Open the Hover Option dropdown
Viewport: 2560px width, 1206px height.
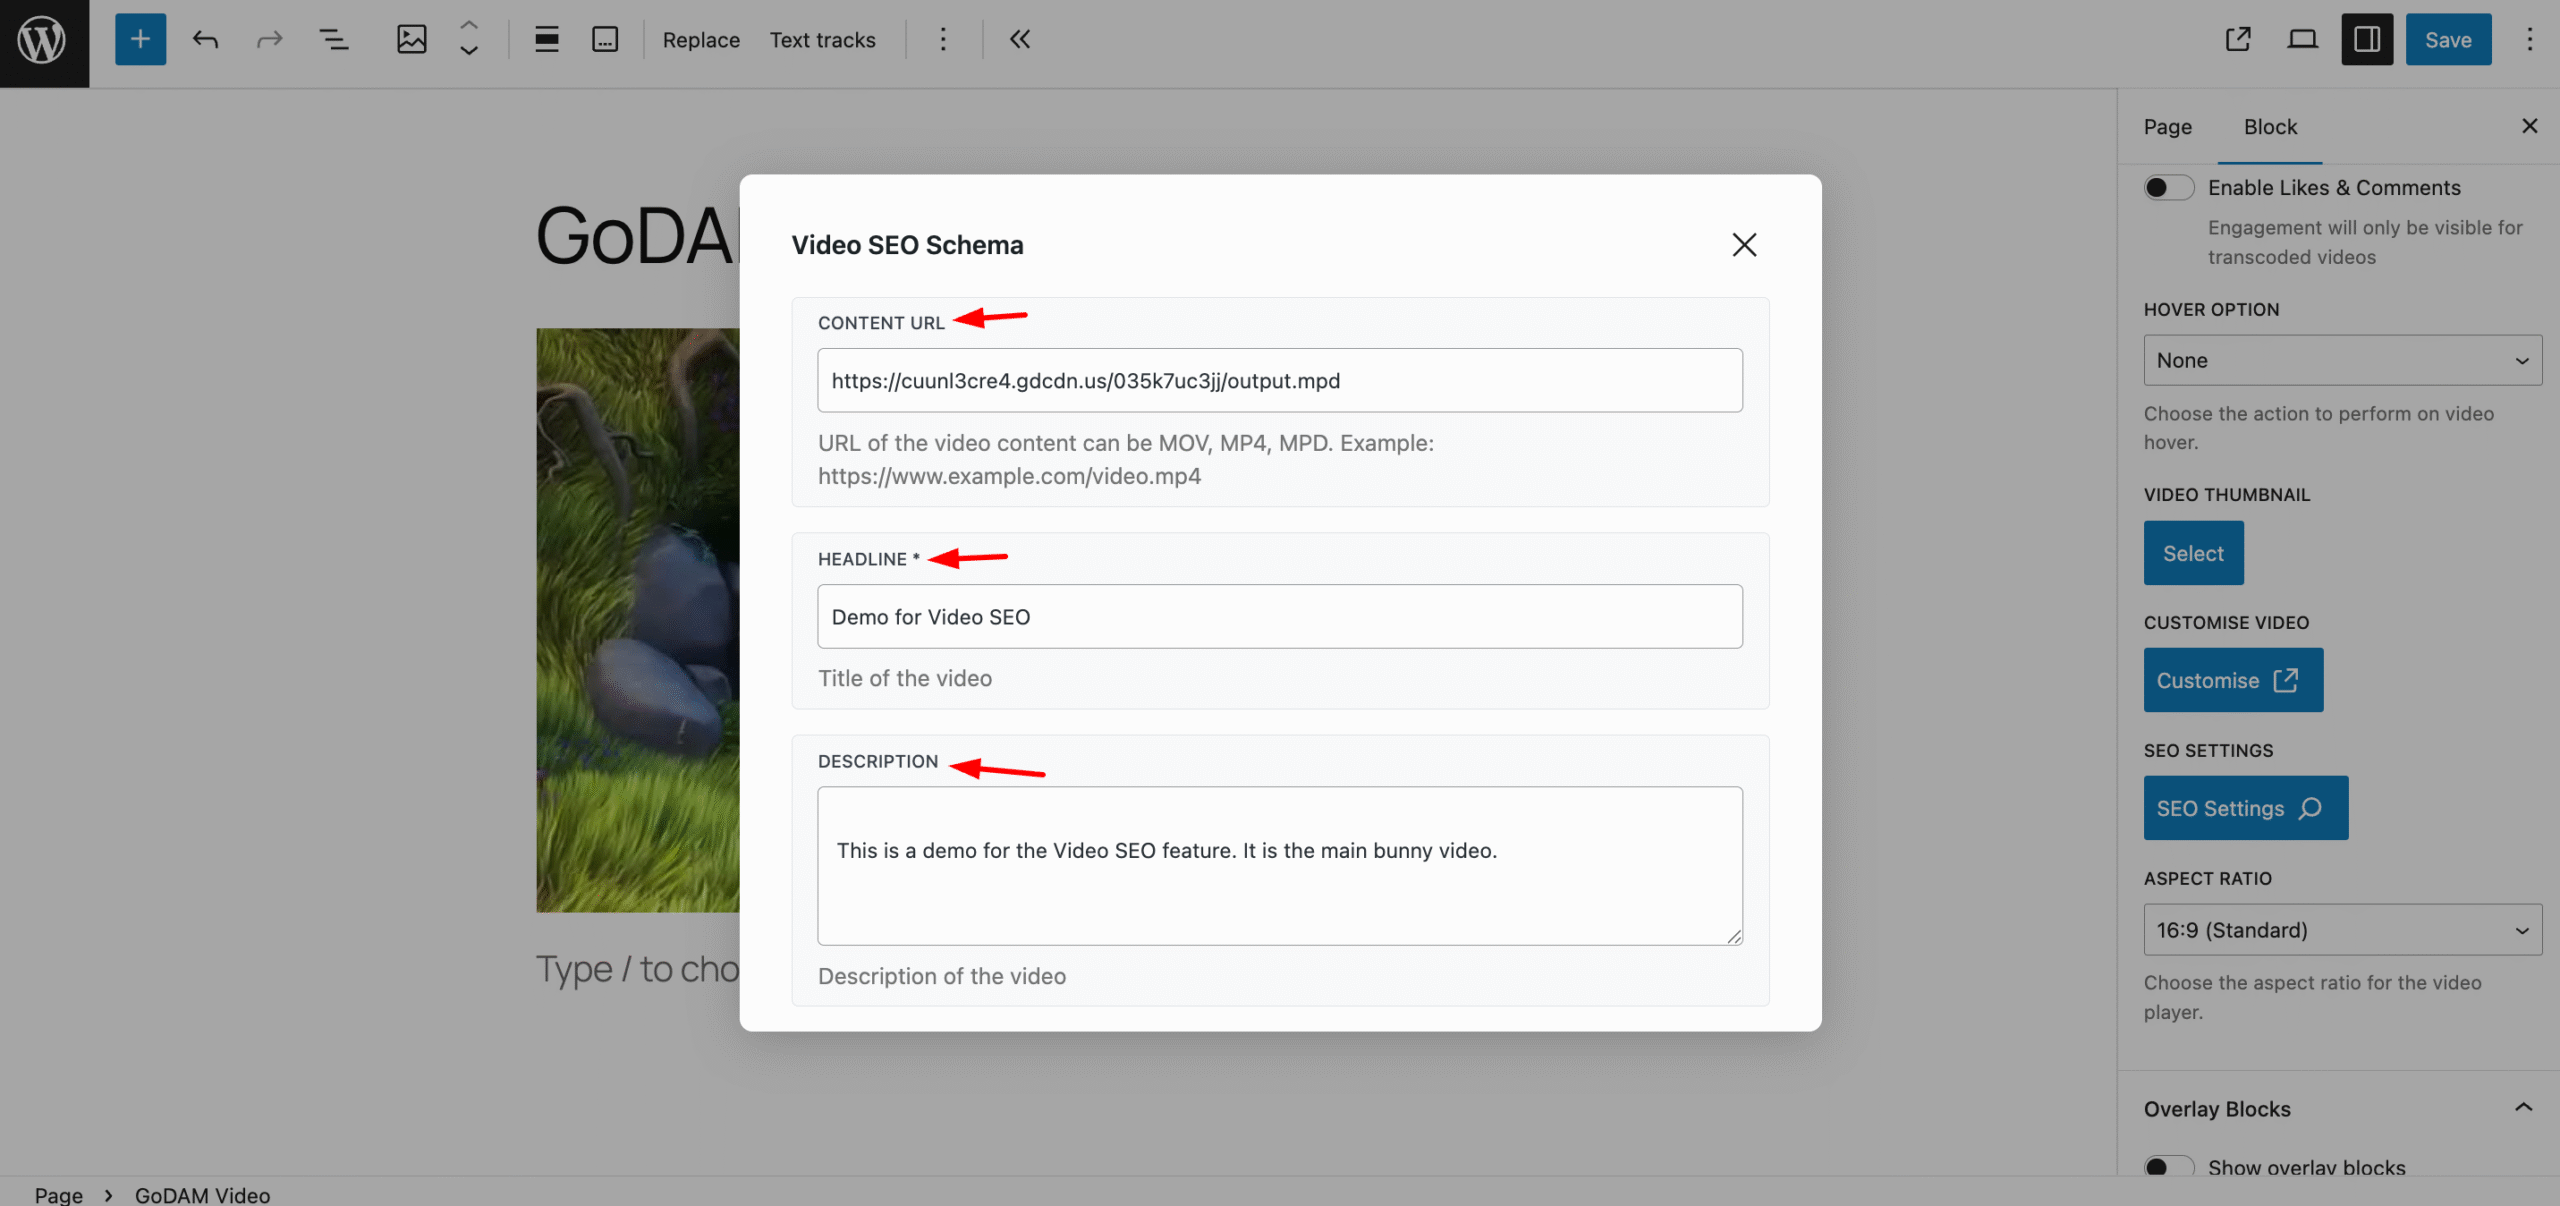[x=2341, y=360]
